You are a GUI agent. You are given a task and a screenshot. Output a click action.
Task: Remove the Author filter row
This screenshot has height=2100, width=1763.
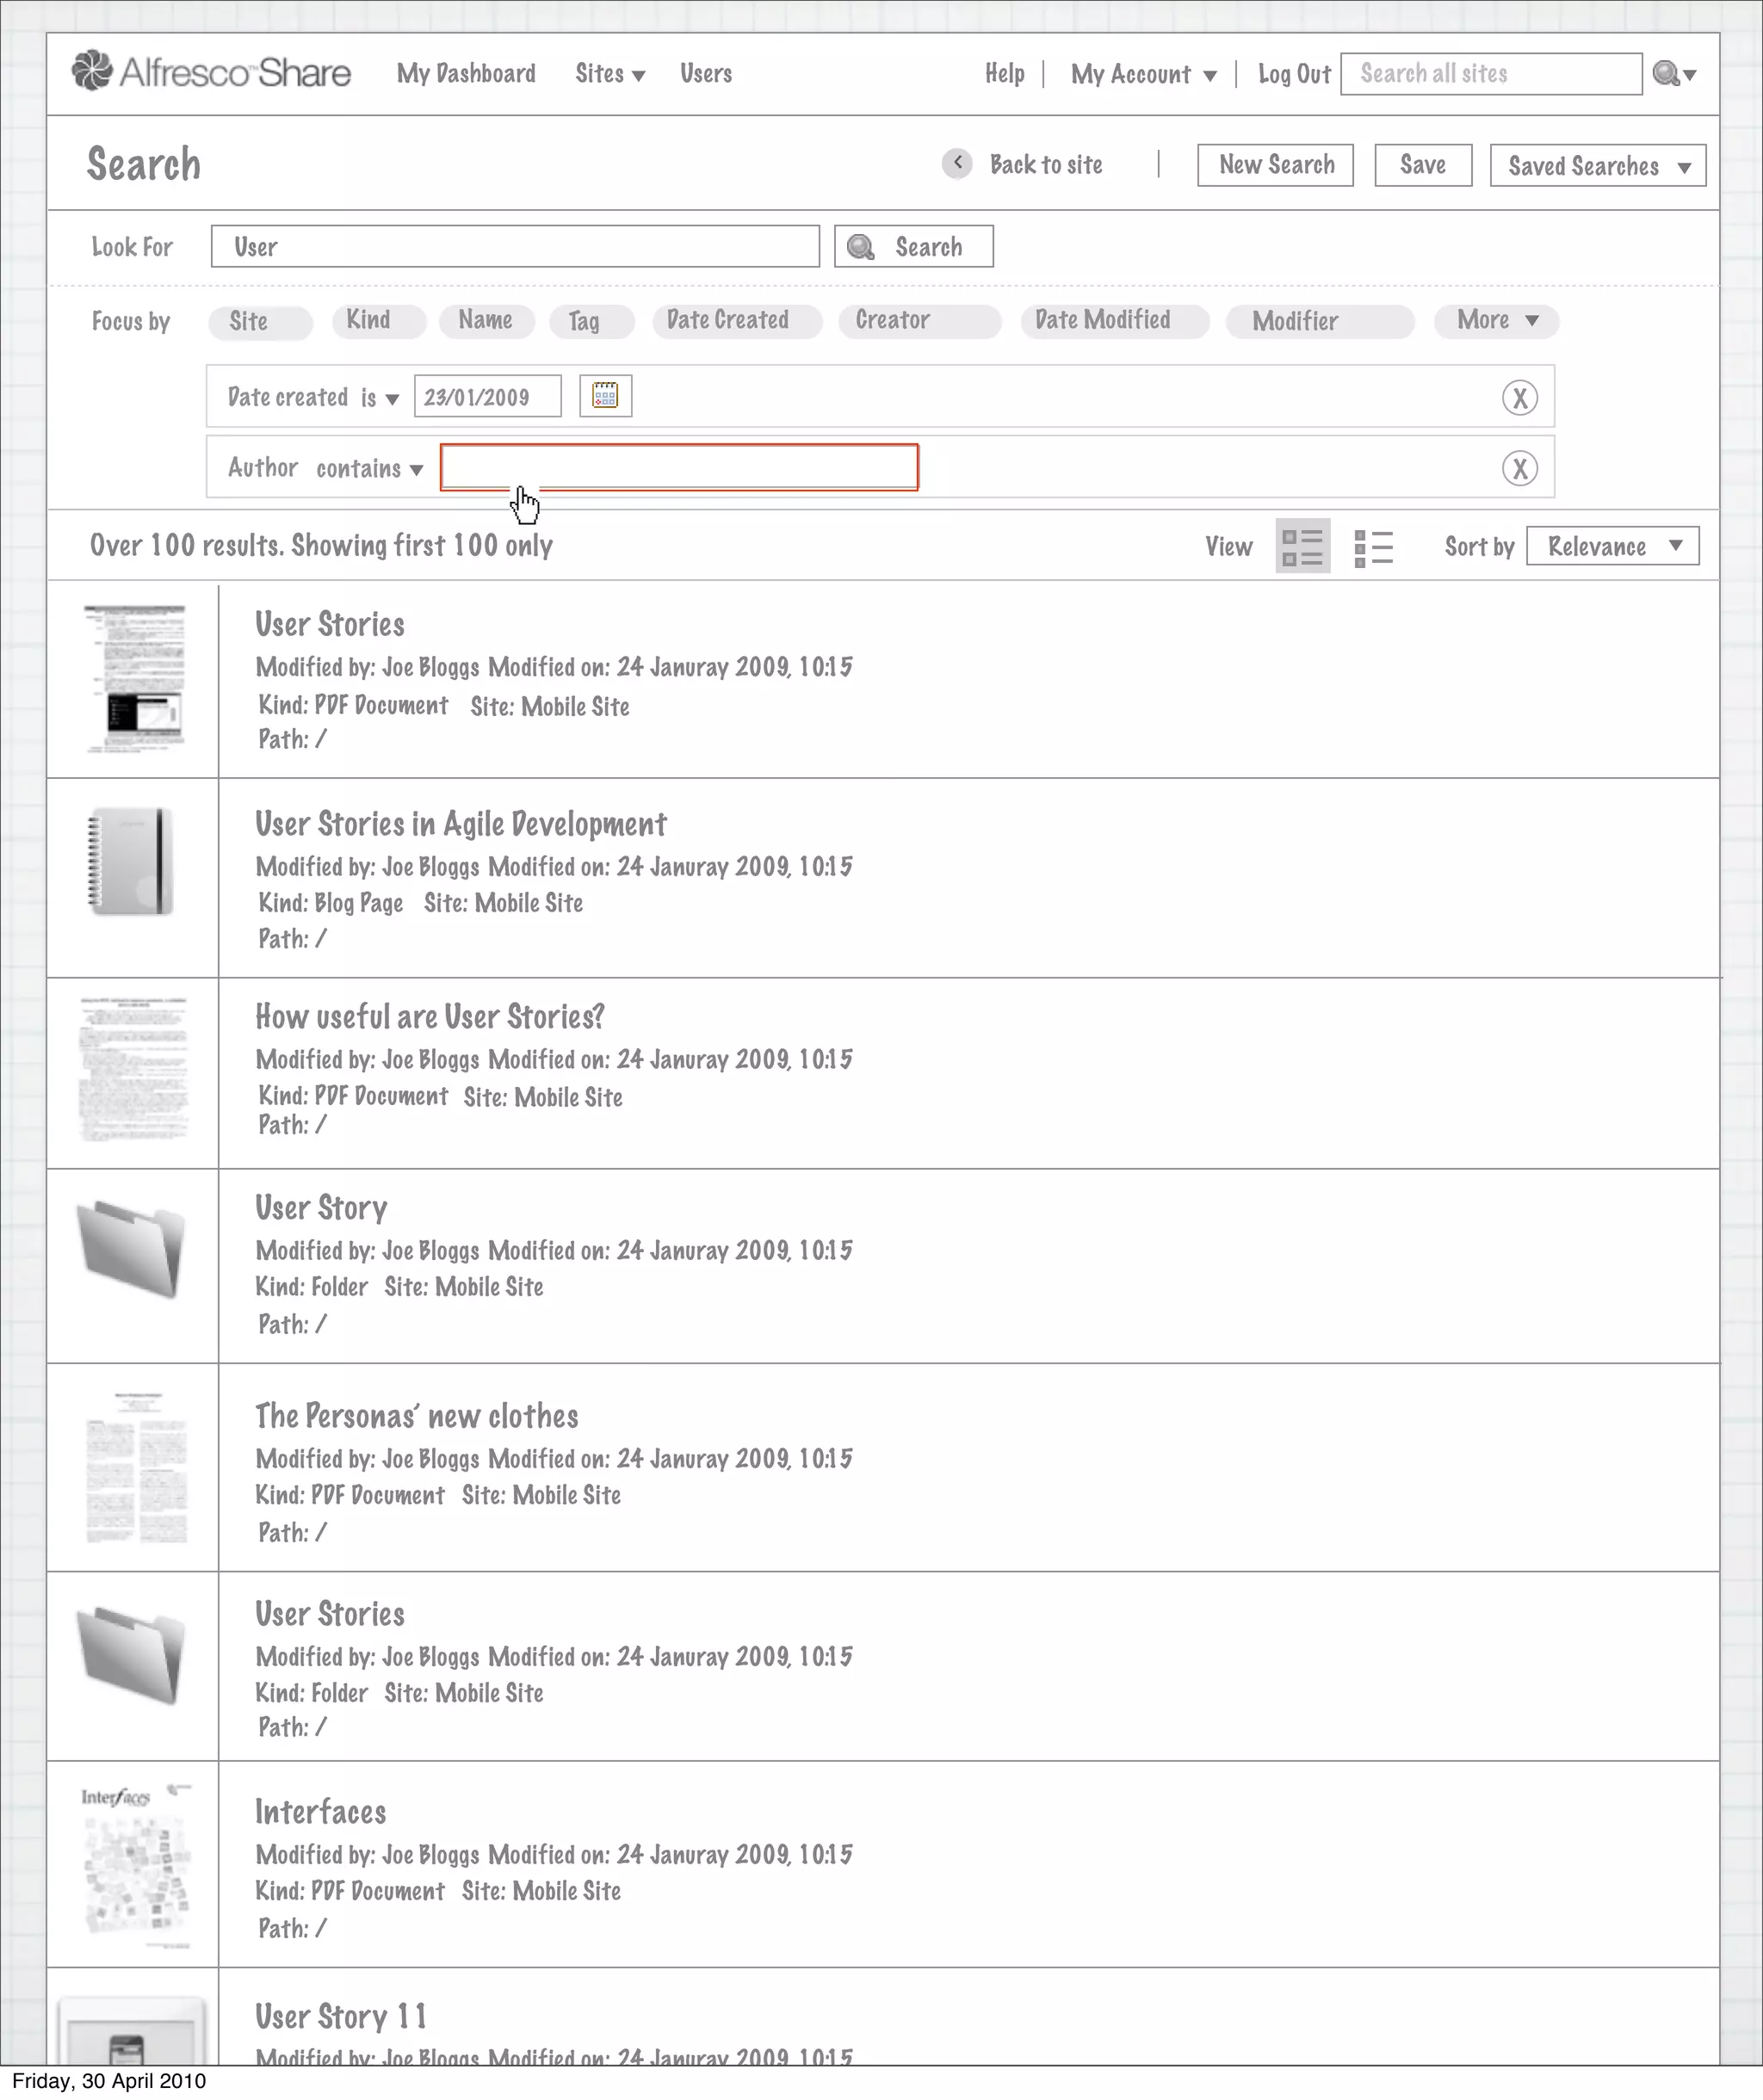point(1519,468)
